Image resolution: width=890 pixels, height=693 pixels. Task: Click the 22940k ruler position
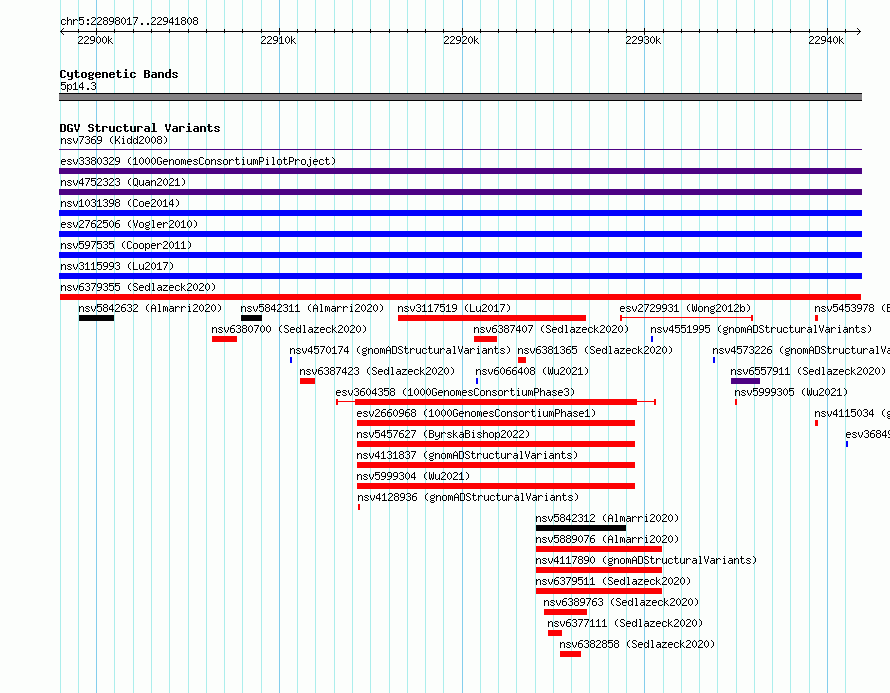826,40
